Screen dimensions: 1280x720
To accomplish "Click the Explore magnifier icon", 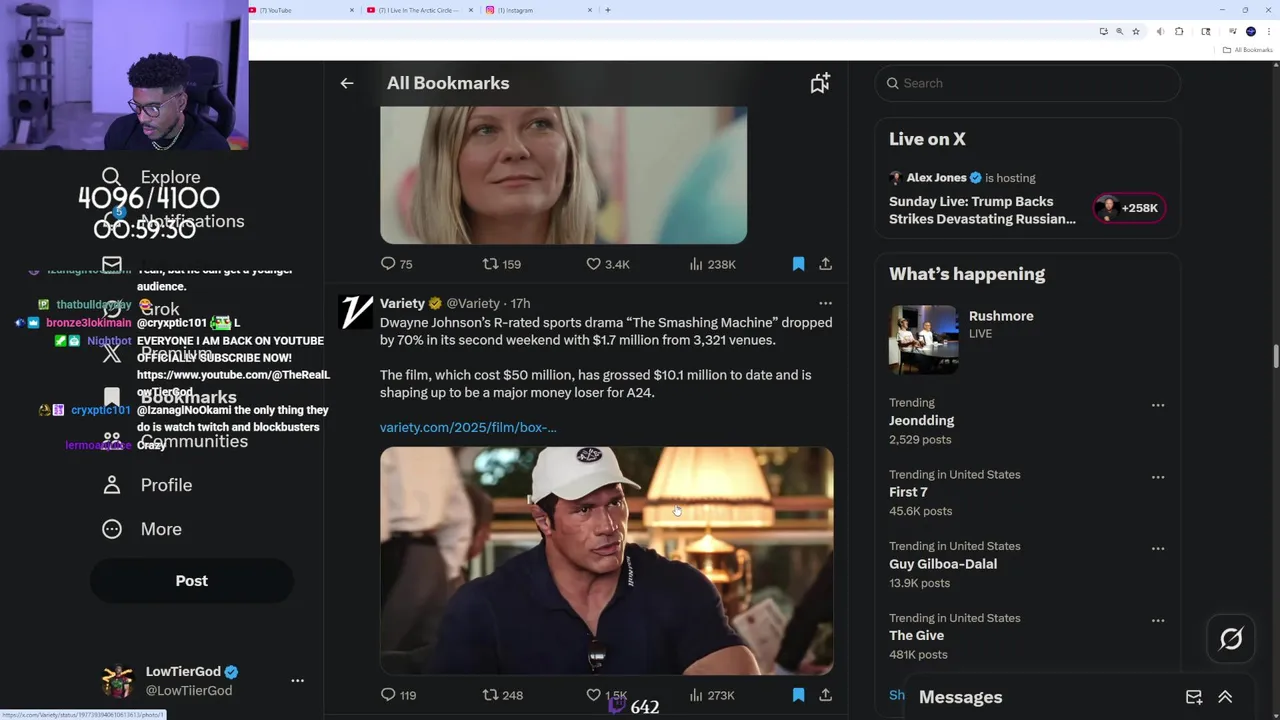I will pyautogui.click(x=112, y=177).
